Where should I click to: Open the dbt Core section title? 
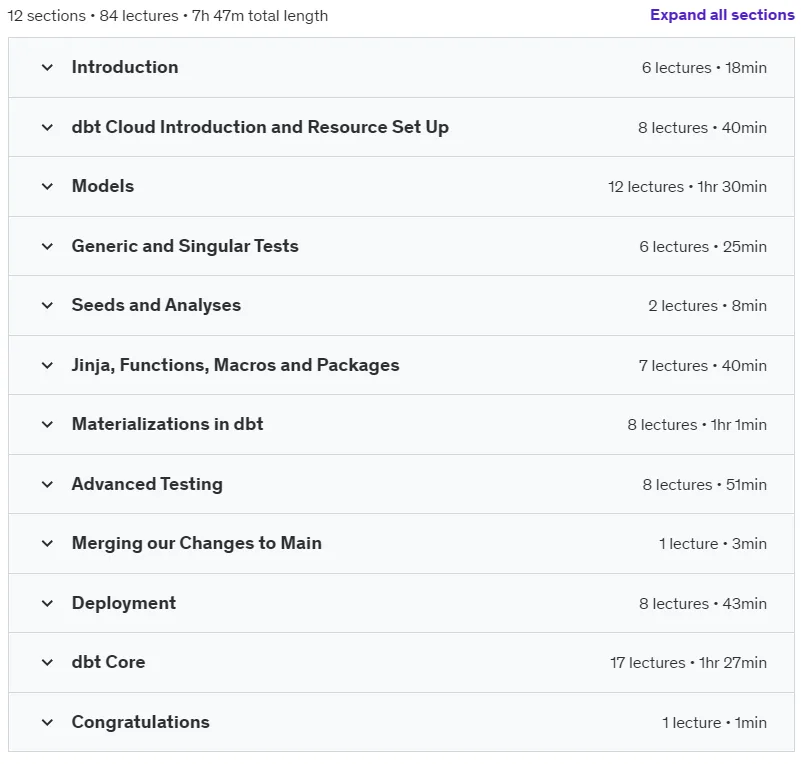tap(108, 662)
